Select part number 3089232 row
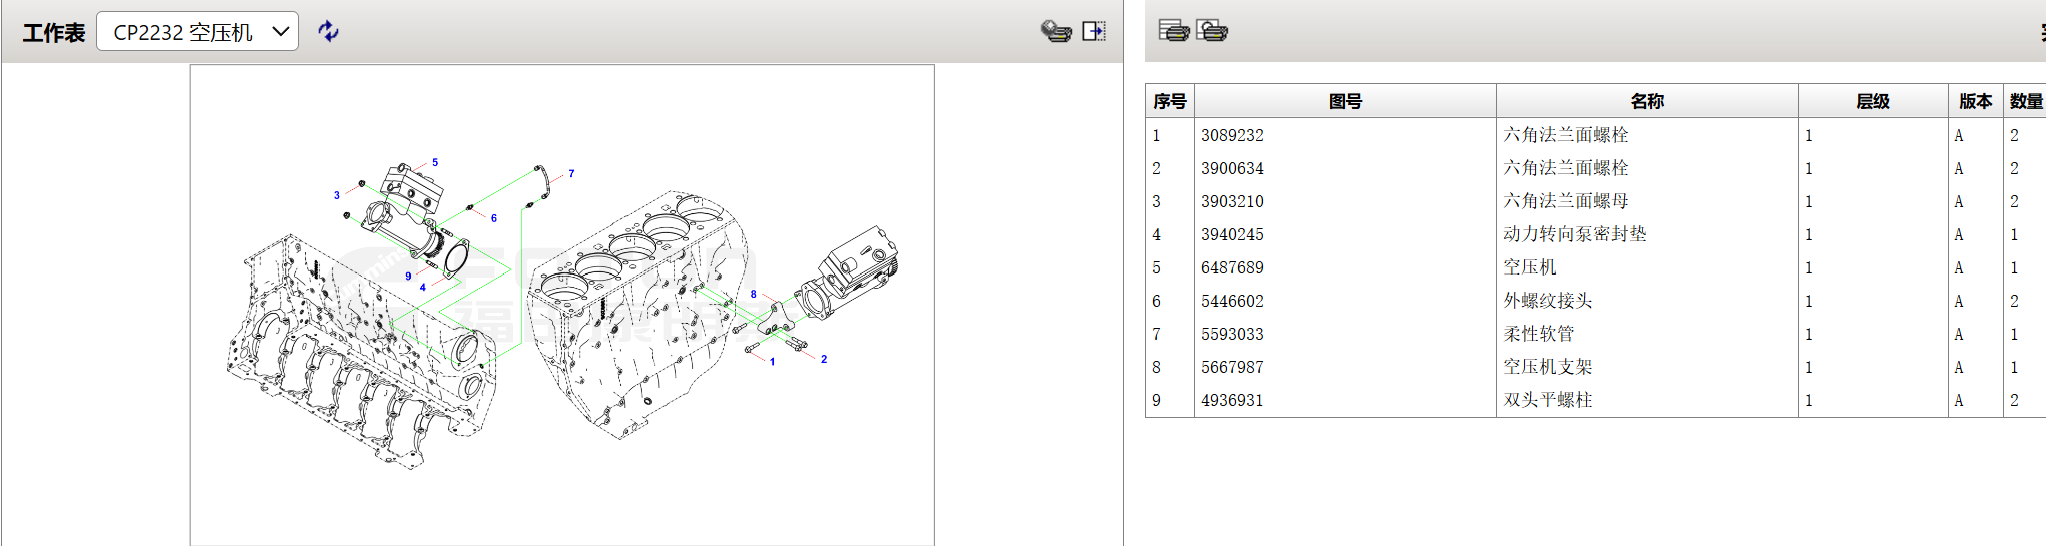 tap(1232, 135)
